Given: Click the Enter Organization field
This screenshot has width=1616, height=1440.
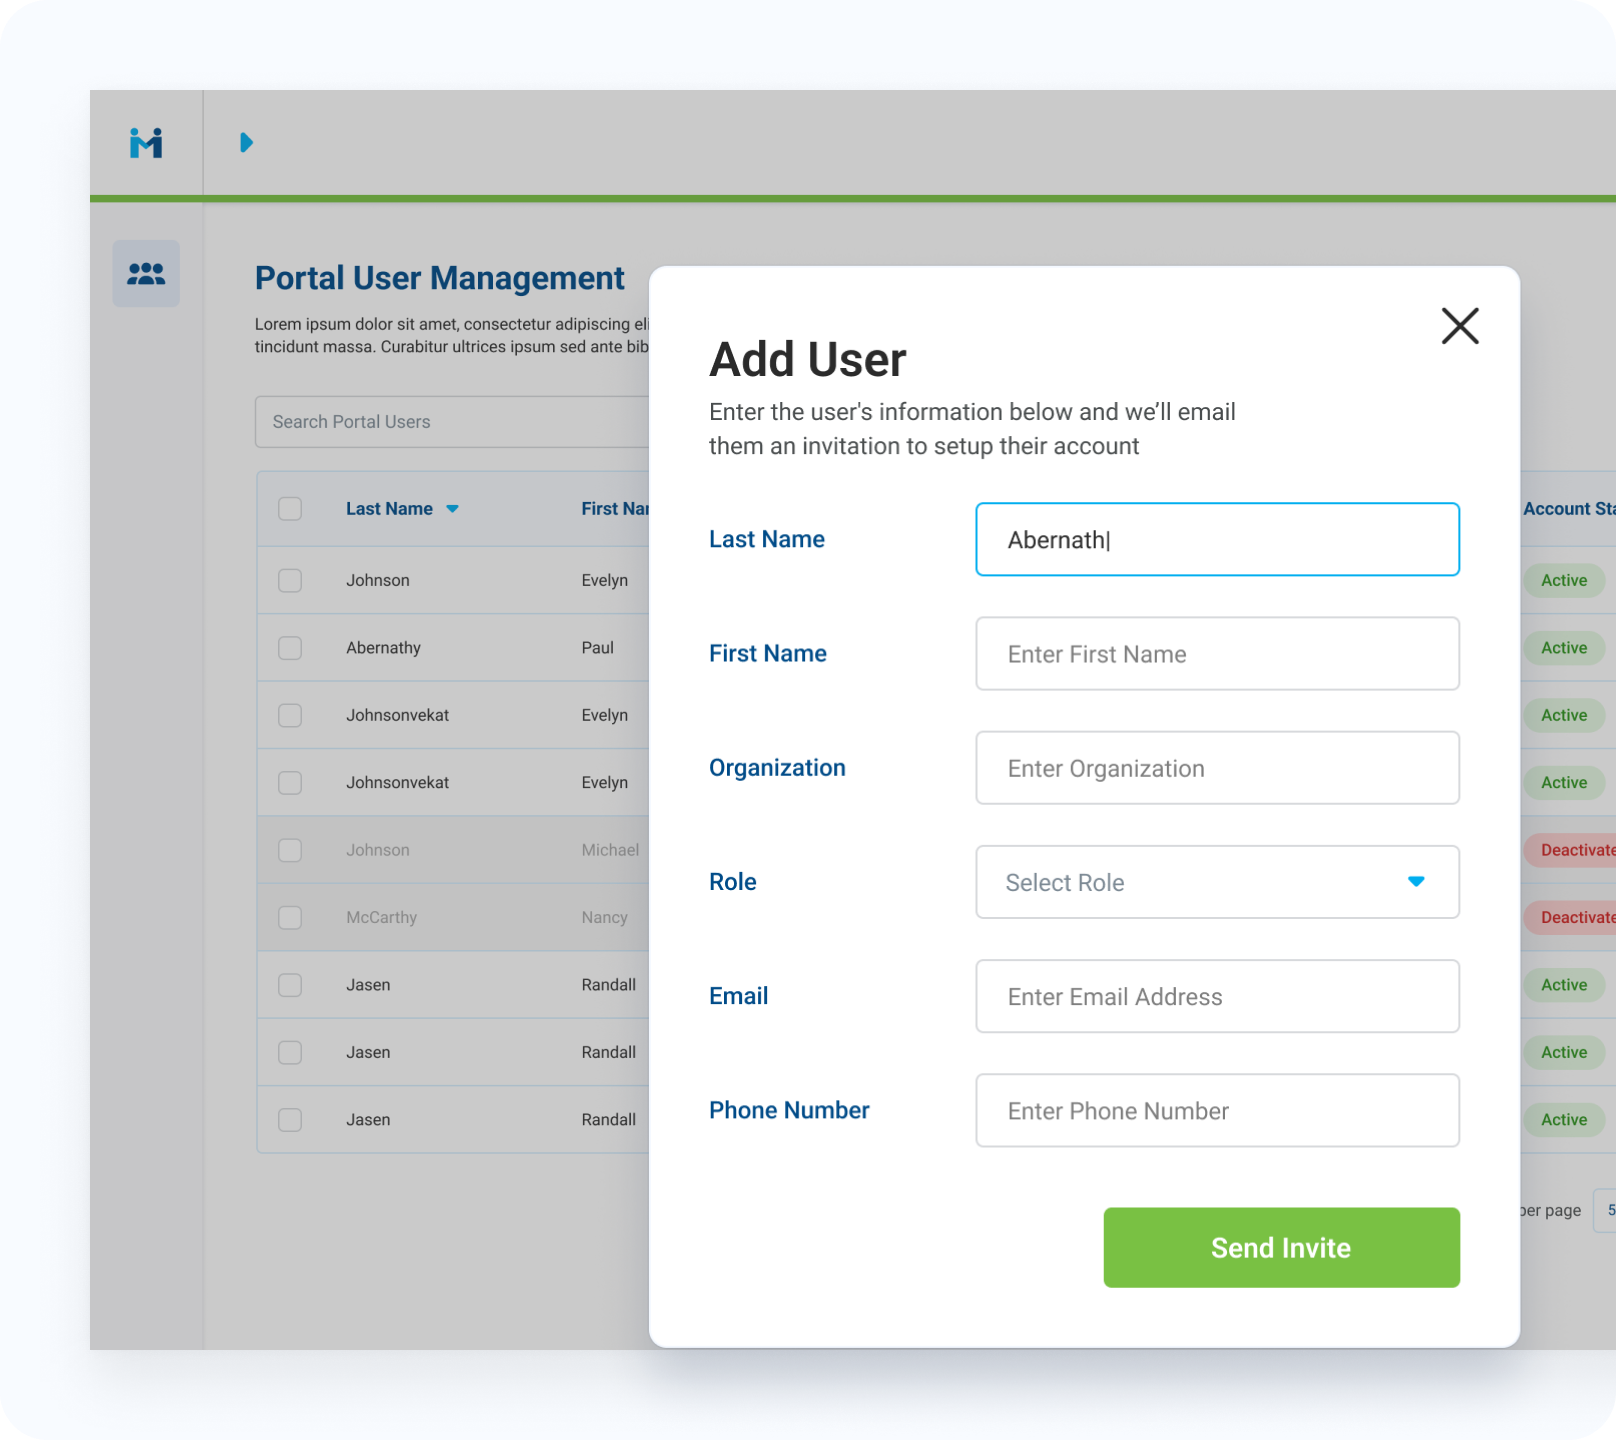Looking at the screenshot, I should (x=1217, y=768).
